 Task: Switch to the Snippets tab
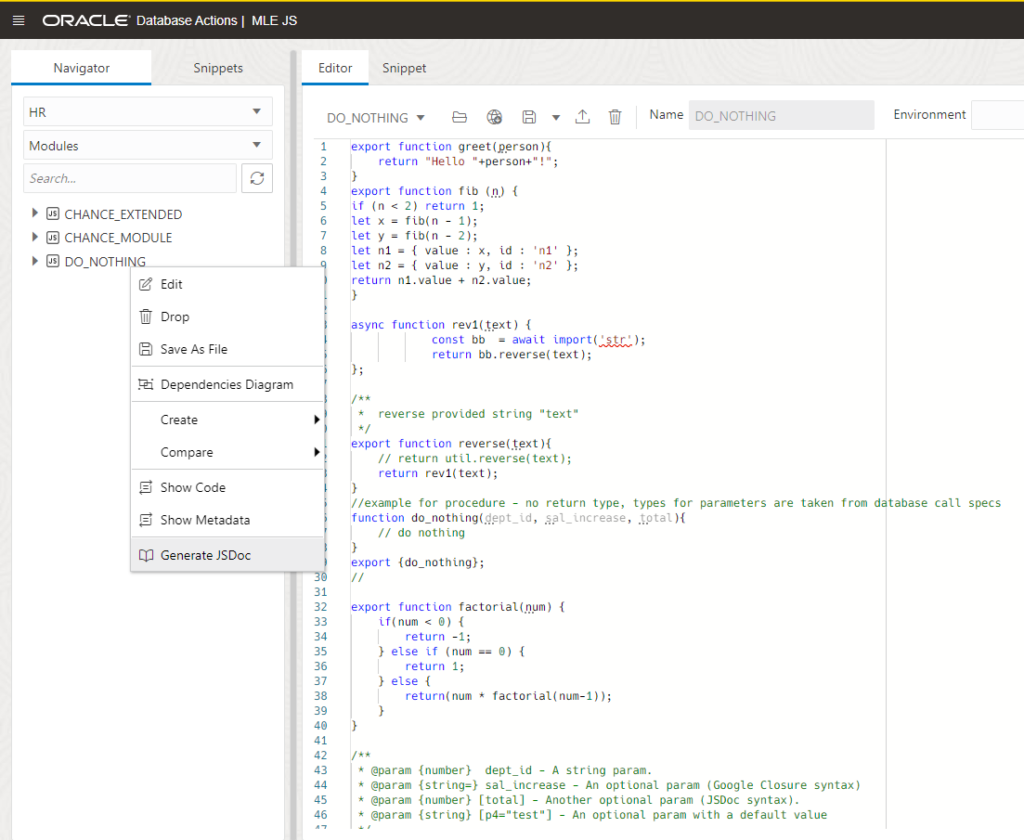tap(217, 68)
